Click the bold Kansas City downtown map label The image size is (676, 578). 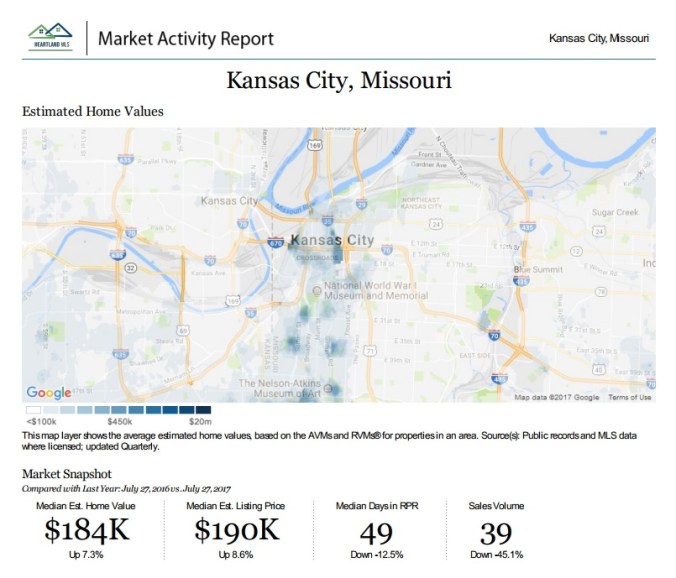(332, 240)
